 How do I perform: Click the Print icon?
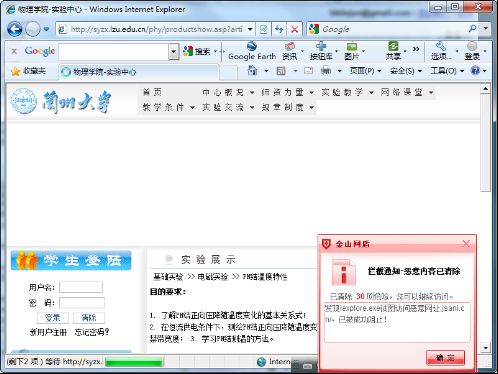tap(326, 71)
